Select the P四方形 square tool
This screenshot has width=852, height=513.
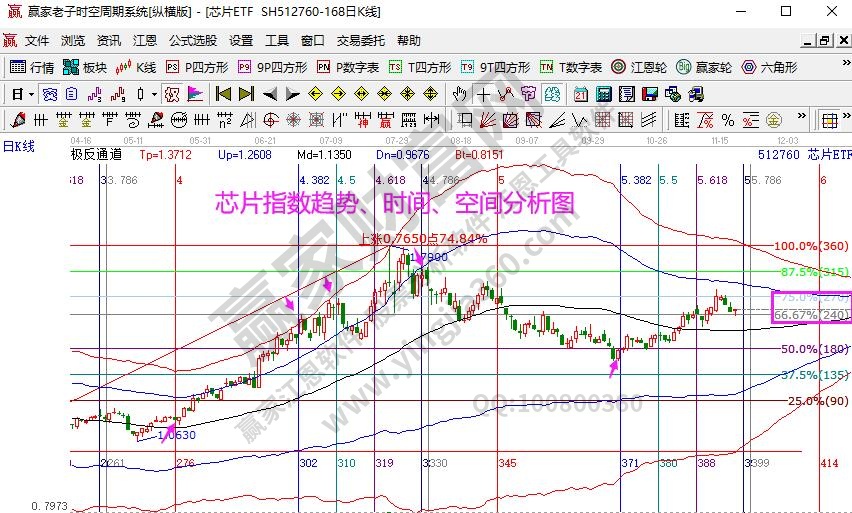coord(196,67)
